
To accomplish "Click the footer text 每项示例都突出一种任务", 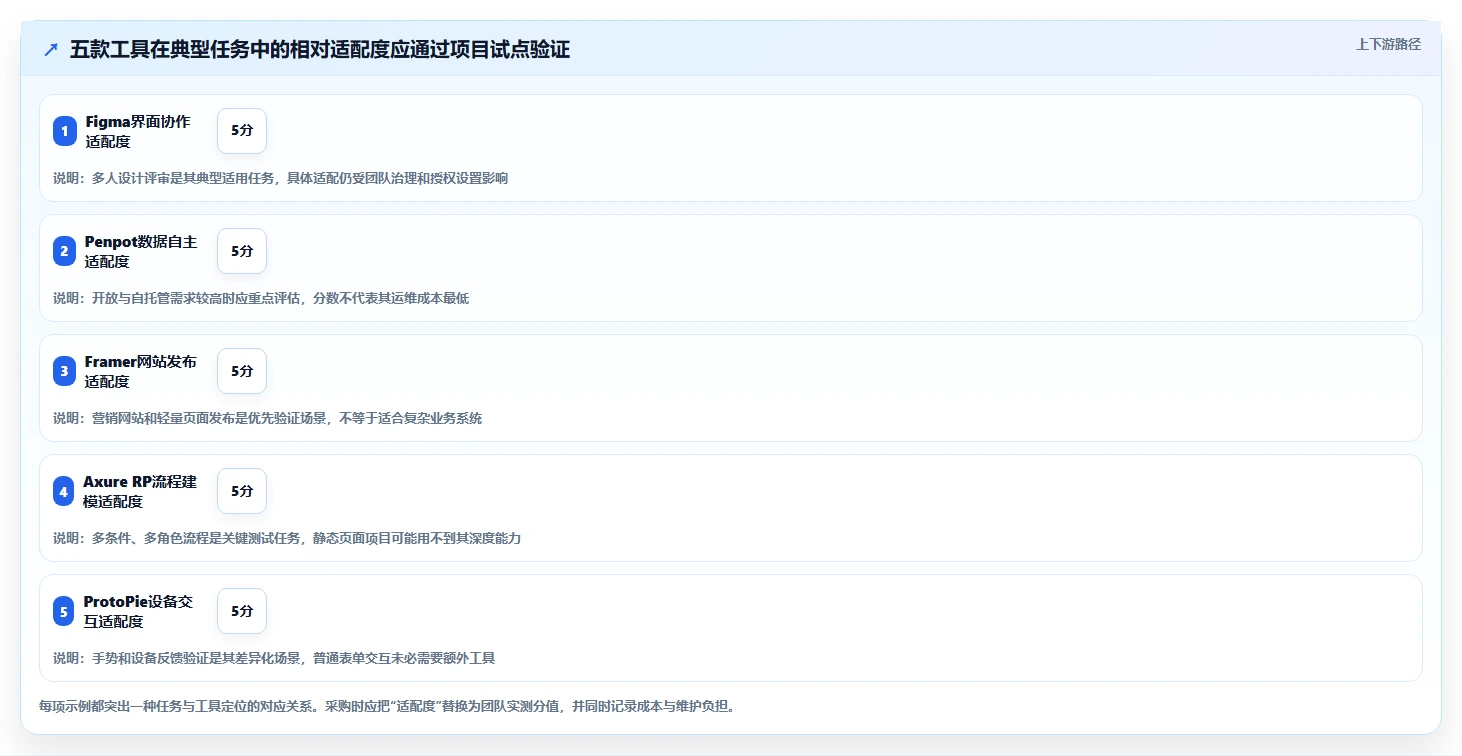I will coord(388,706).
